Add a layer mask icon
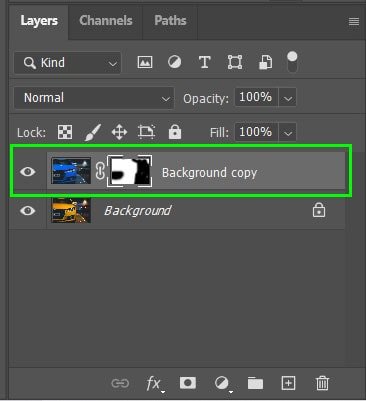Viewport: 366px width, 401px height. click(x=188, y=383)
